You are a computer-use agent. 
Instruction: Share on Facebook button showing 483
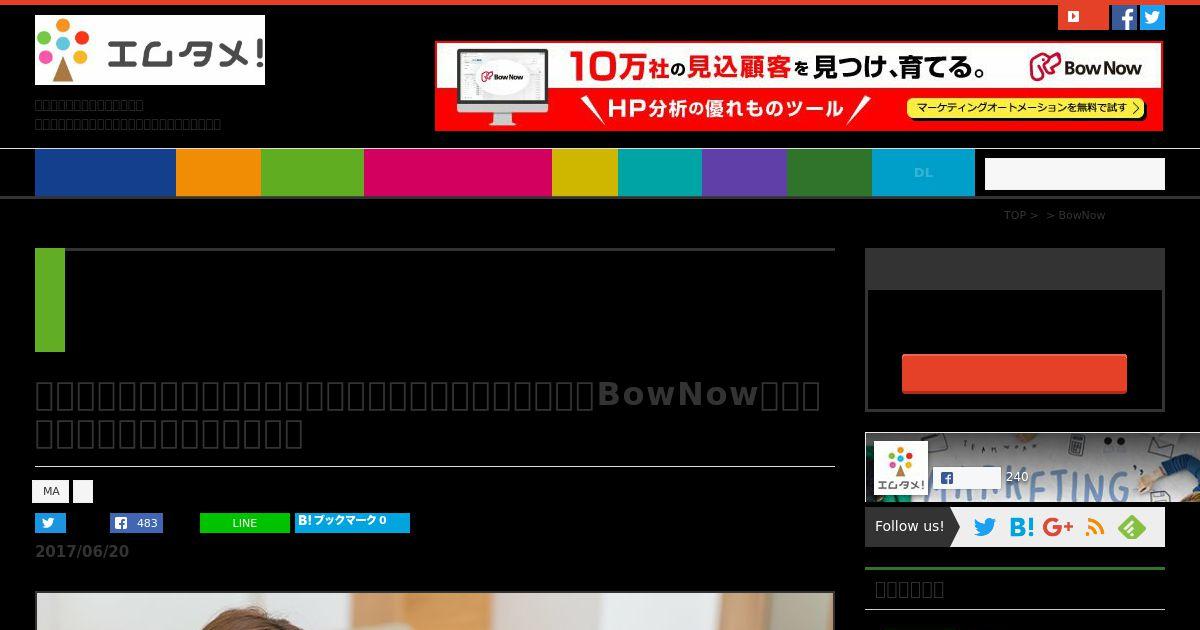point(136,523)
